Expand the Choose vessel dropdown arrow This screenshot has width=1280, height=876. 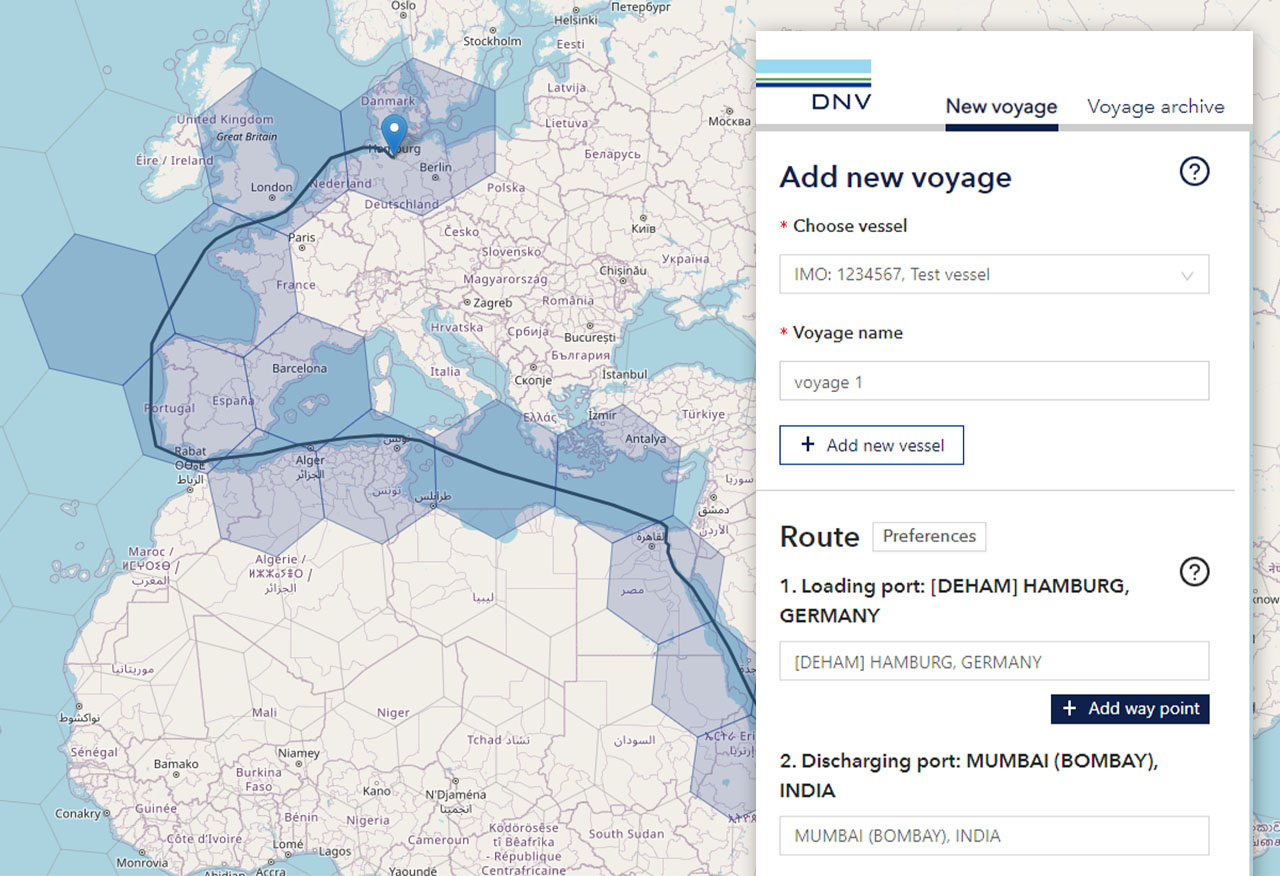[1187, 275]
